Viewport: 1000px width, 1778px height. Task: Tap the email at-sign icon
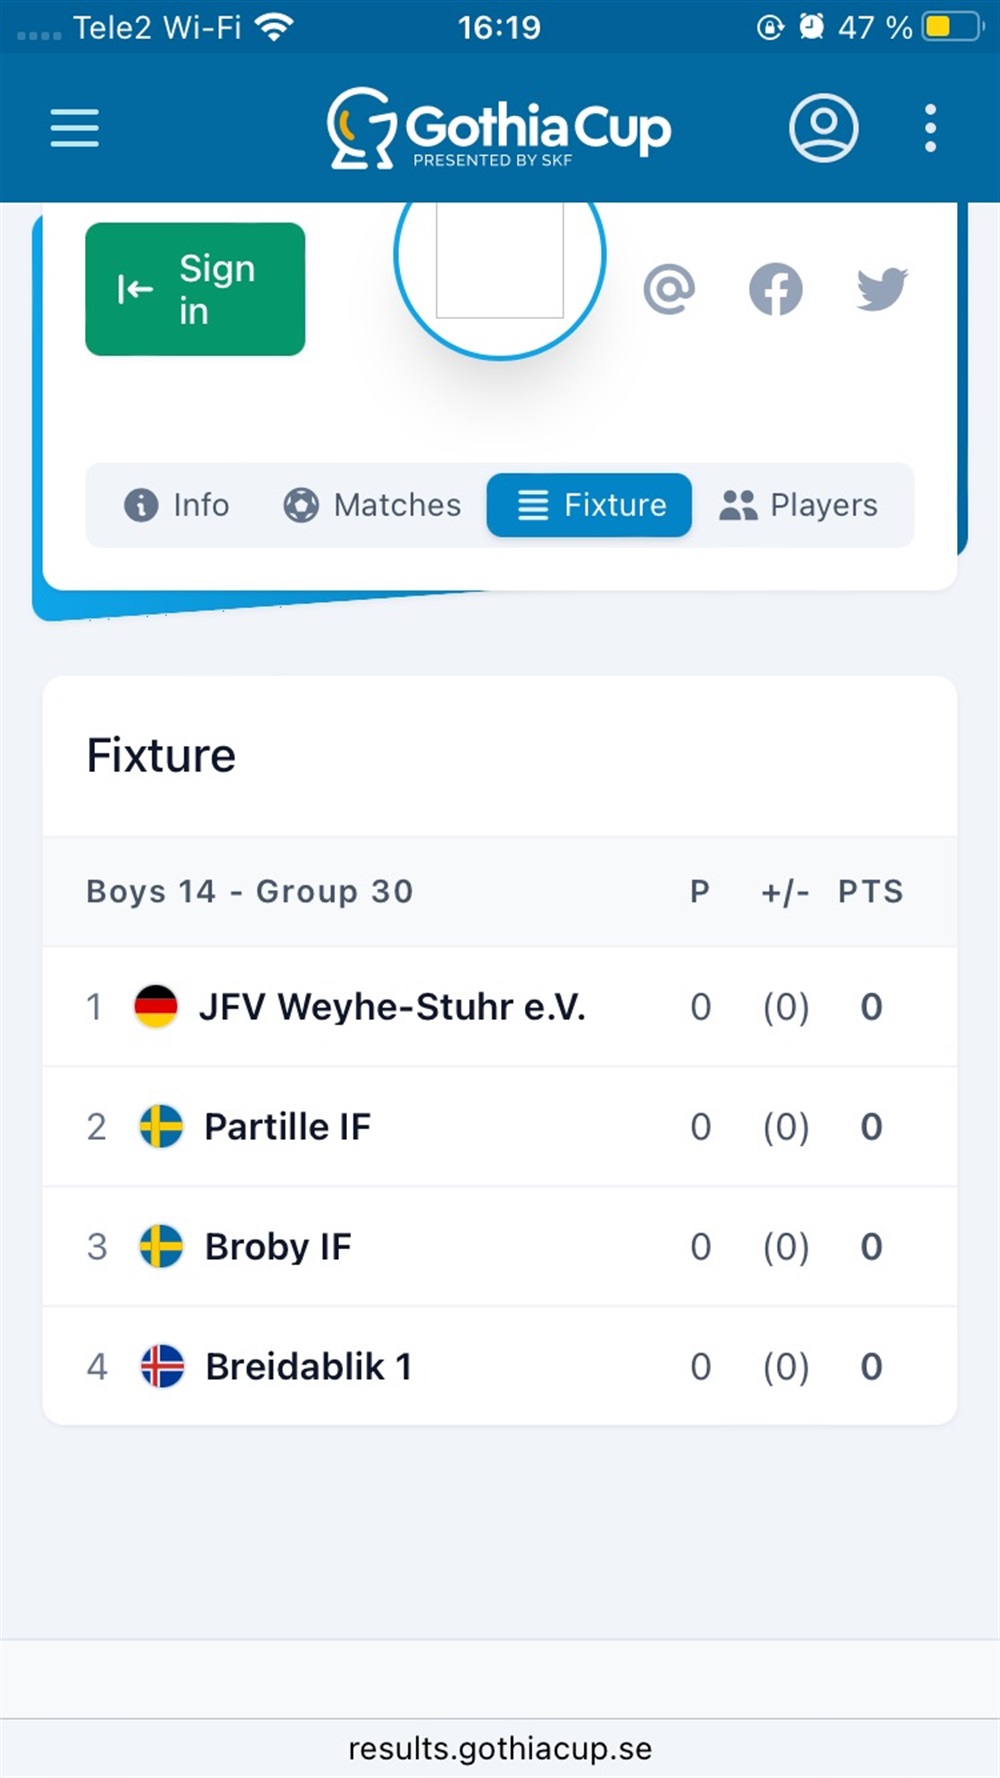point(669,289)
